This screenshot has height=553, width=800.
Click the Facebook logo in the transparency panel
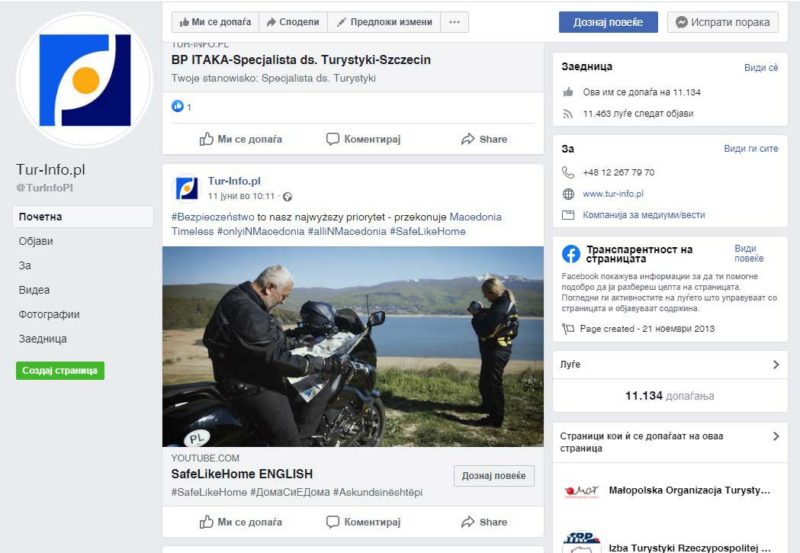coord(571,254)
